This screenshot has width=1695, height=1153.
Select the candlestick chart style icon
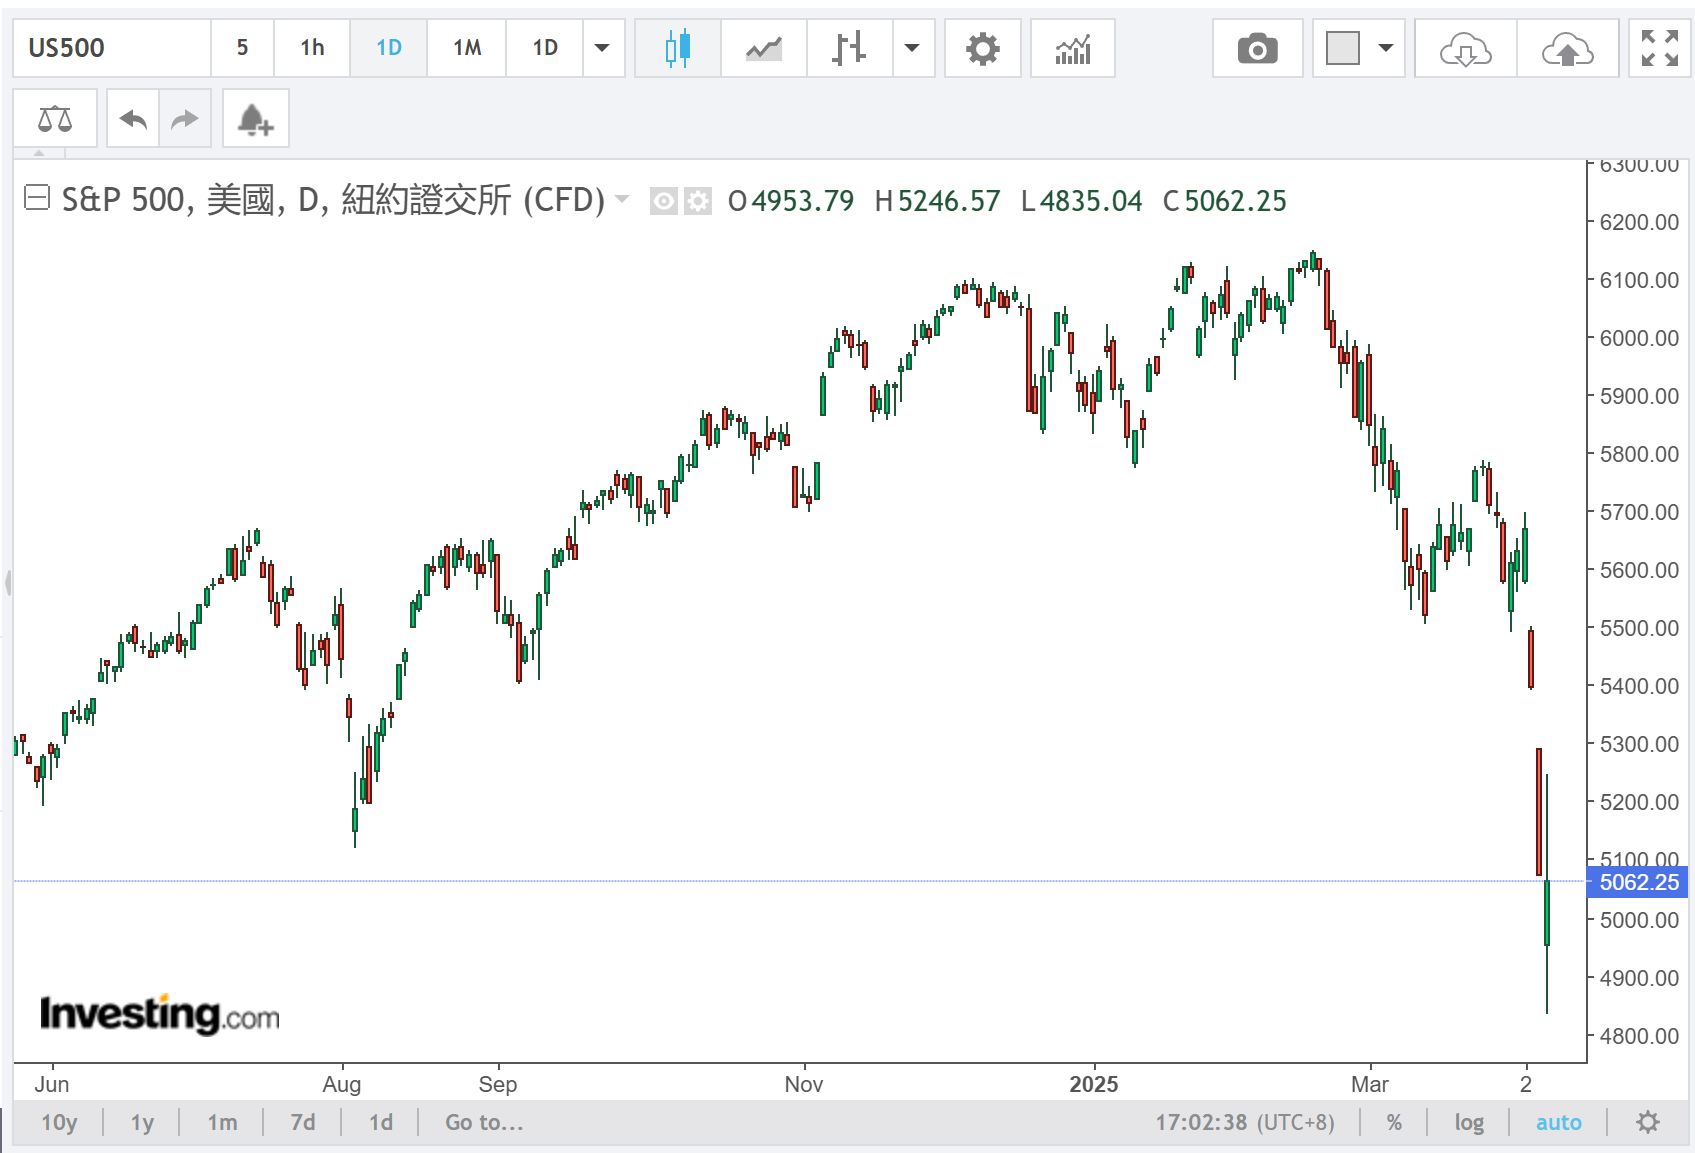(x=678, y=48)
